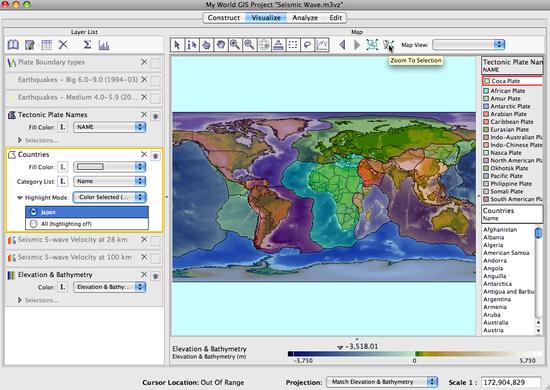The image size is (550, 390).
Task: Remove the Countries layer
Action: pos(144,154)
